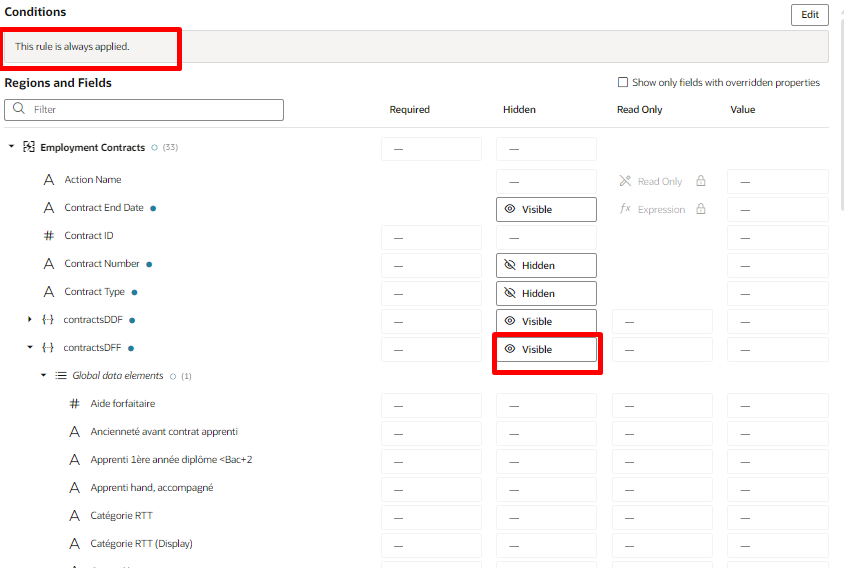Click the text icon beside Catégorie RTT (Display)

(75, 543)
